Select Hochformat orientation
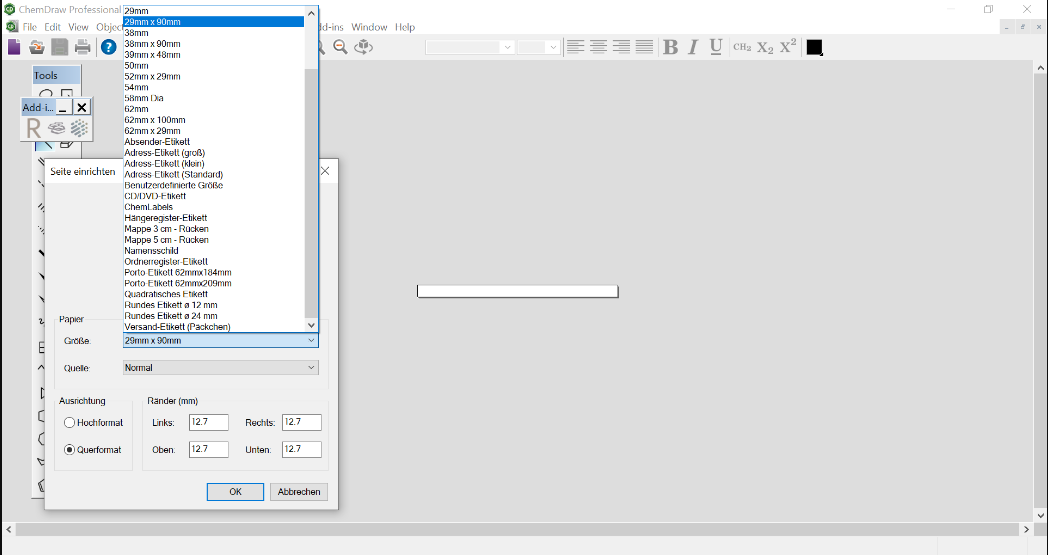 (70, 423)
